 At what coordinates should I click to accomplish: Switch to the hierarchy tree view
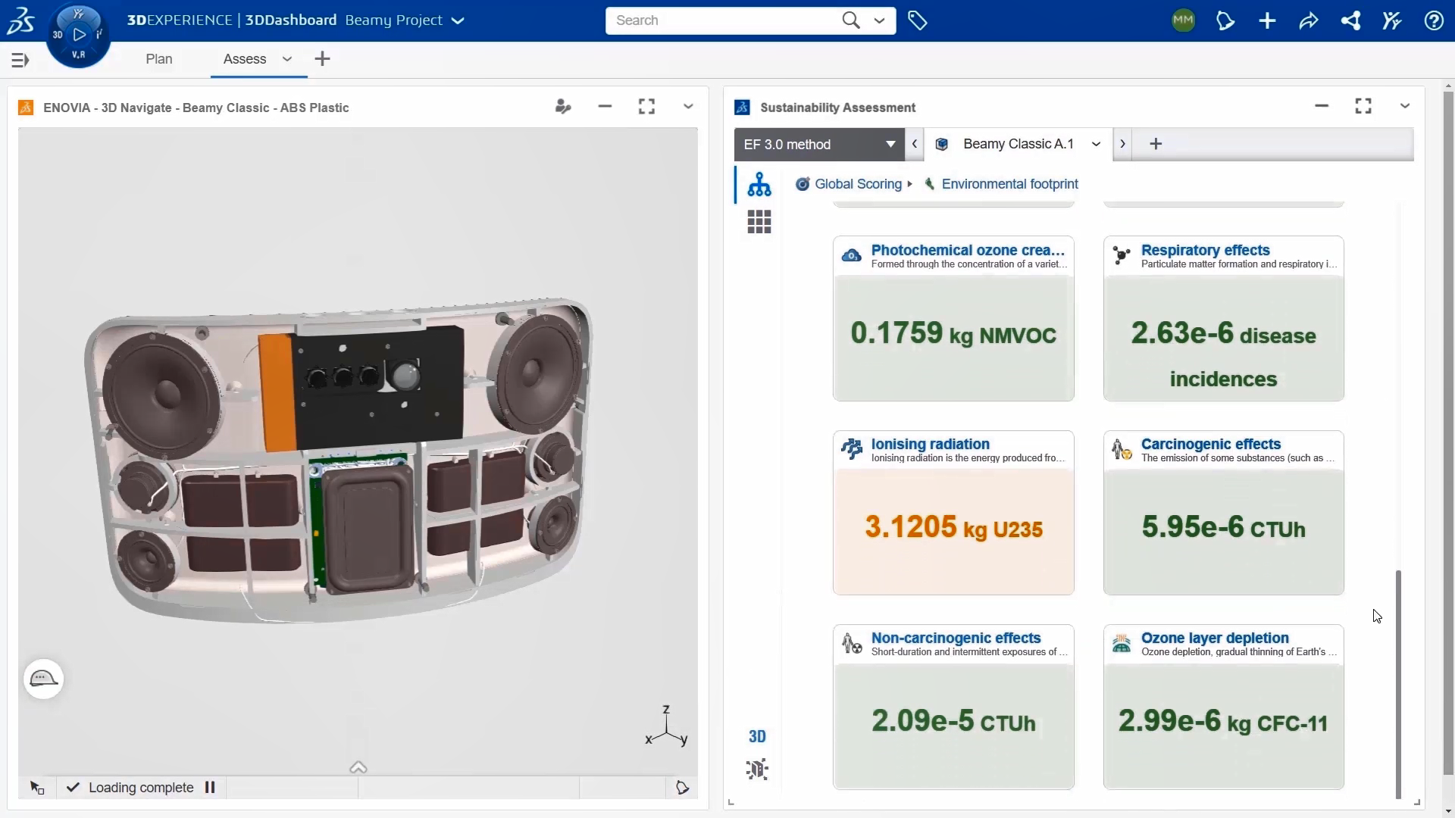click(759, 184)
